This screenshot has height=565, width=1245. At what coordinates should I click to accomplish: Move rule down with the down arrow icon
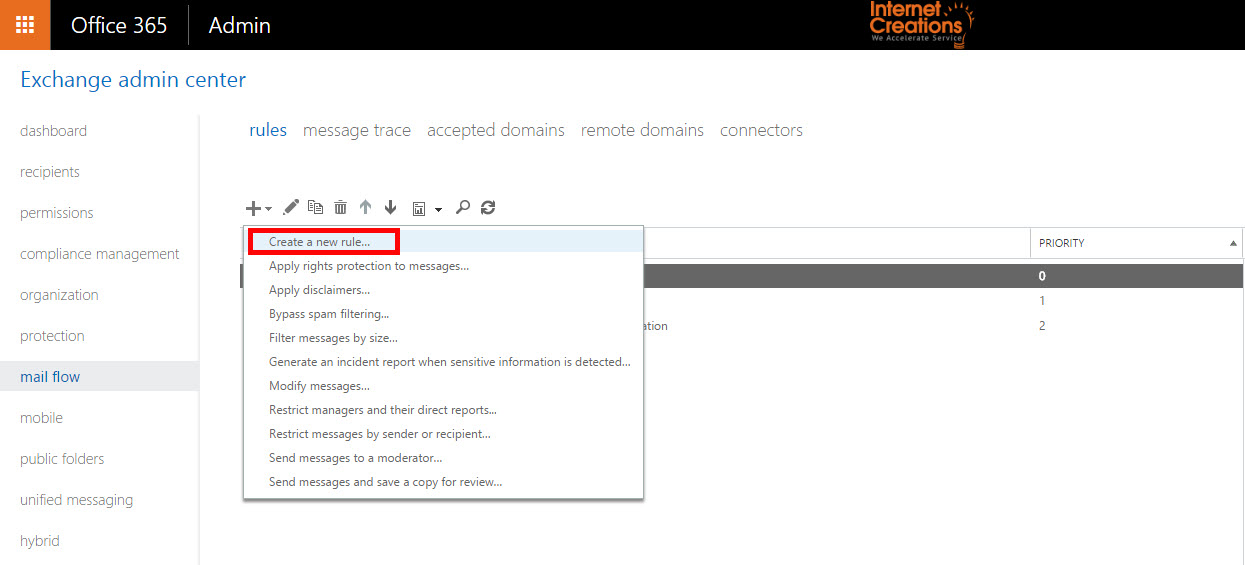tap(390, 207)
